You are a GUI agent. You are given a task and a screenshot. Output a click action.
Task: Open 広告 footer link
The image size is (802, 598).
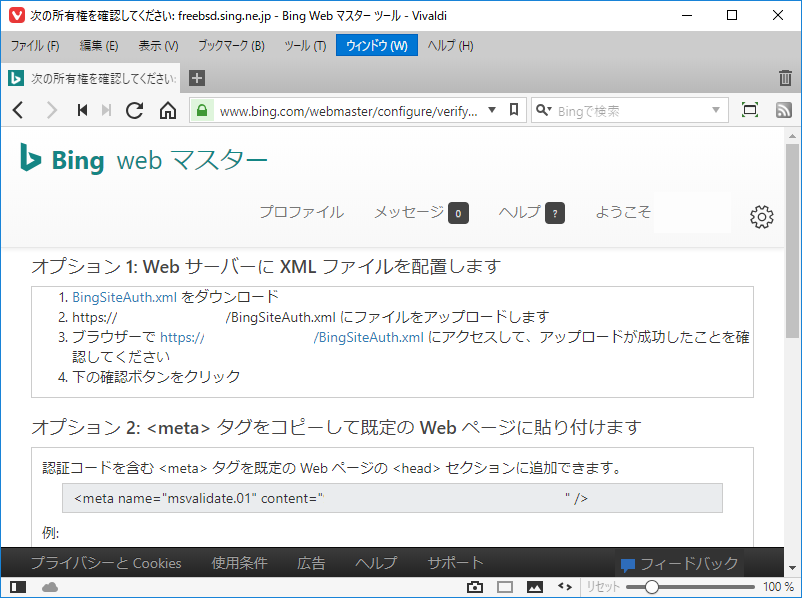[311, 563]
